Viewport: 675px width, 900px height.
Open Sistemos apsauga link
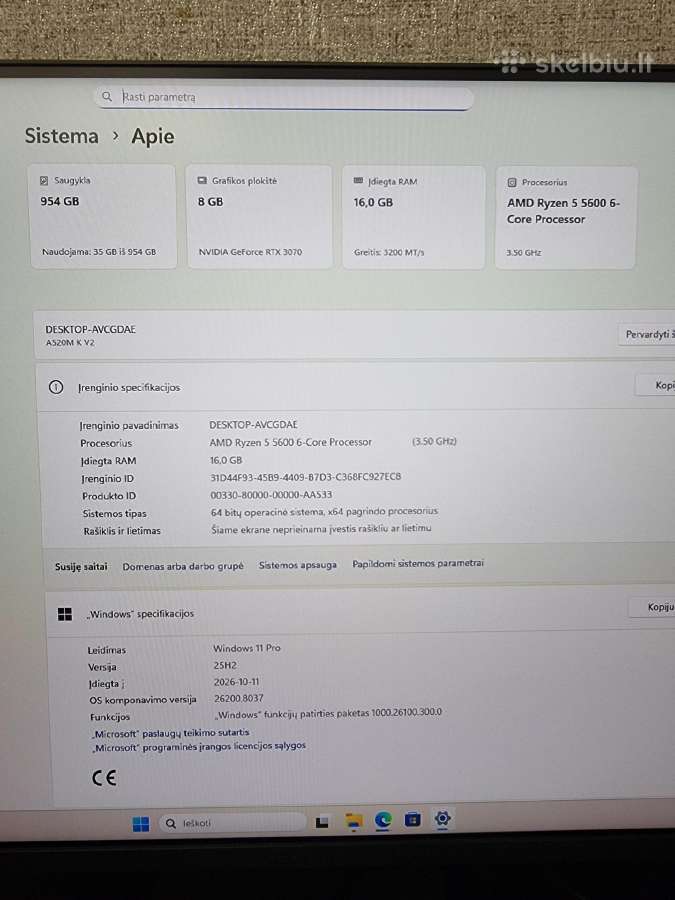pos(298,565)
